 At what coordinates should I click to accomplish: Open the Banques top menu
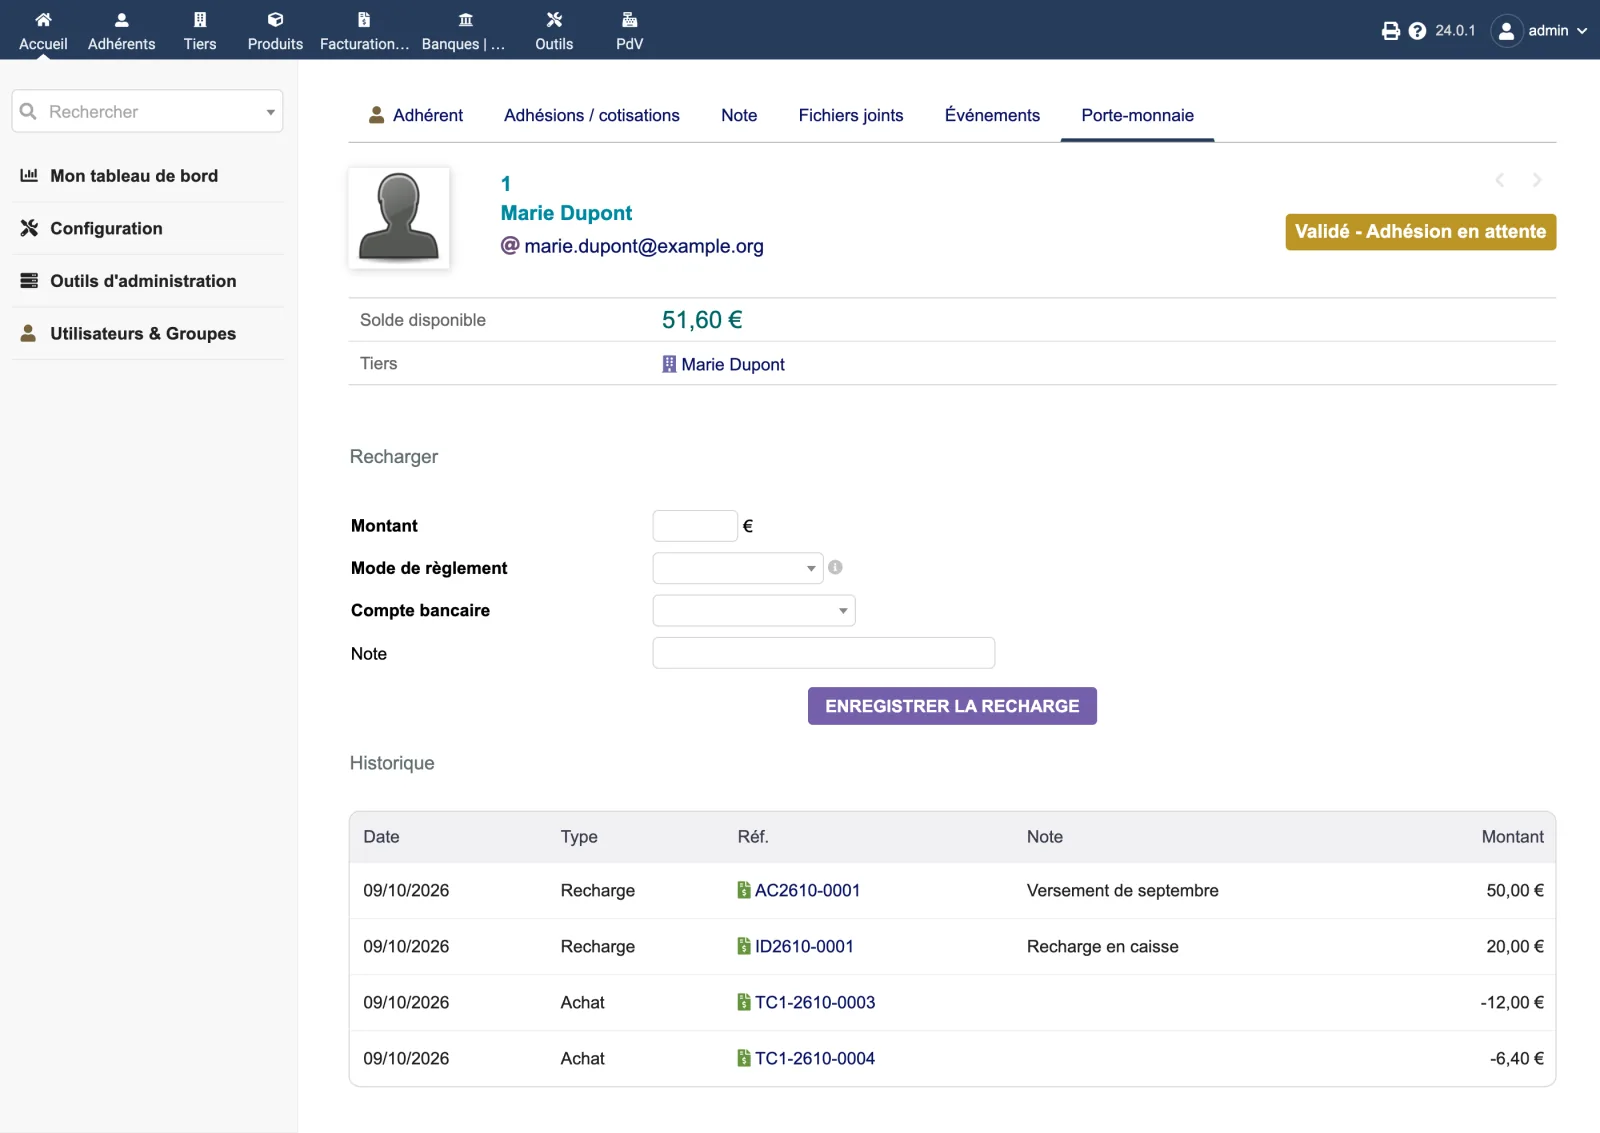pyautogui.click(x=464, y=31)
